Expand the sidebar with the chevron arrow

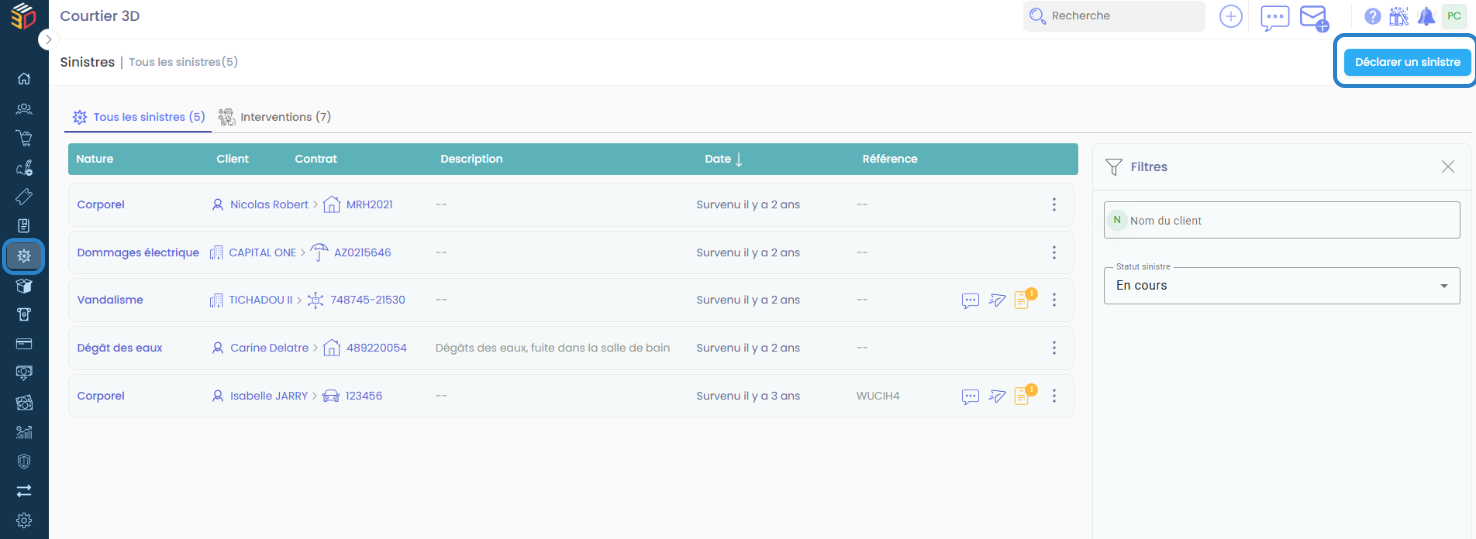click(48, 39)
